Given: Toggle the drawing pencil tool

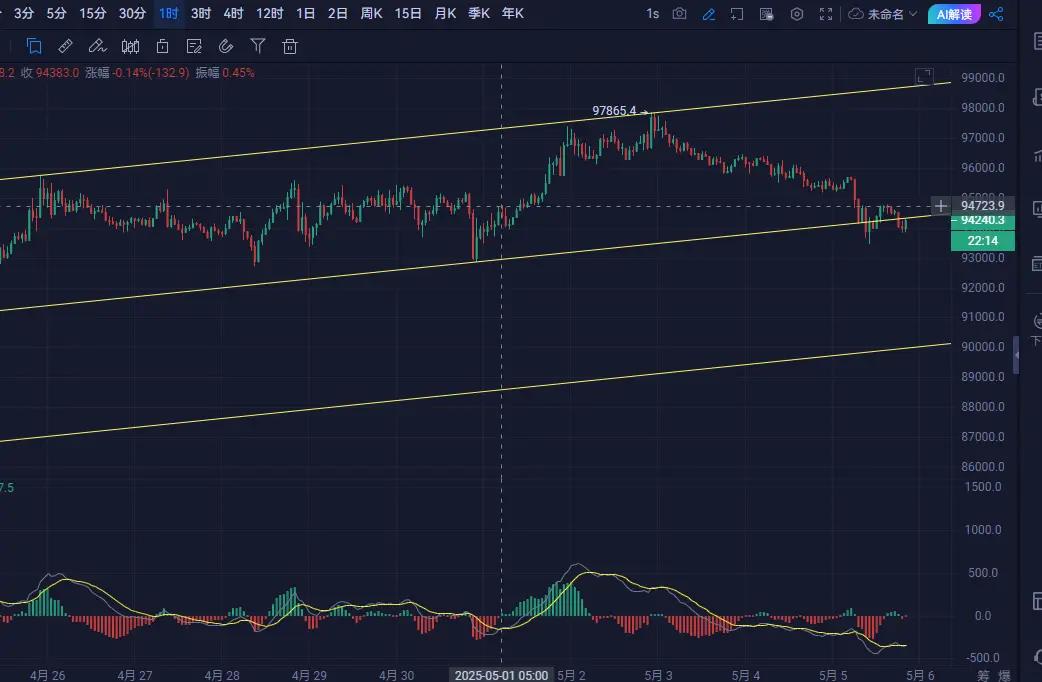Looking at the screenshot, I should coord(708,14).
